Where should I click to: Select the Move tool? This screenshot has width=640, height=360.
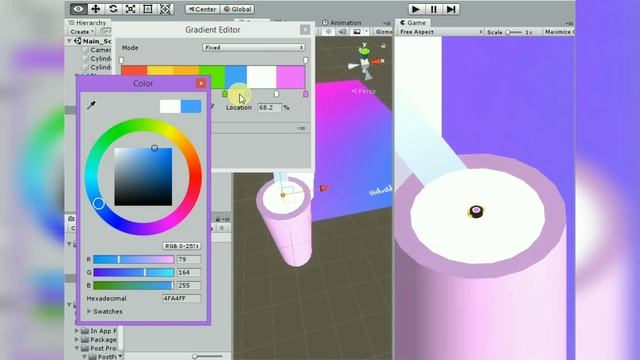click(x=96, y=9)
